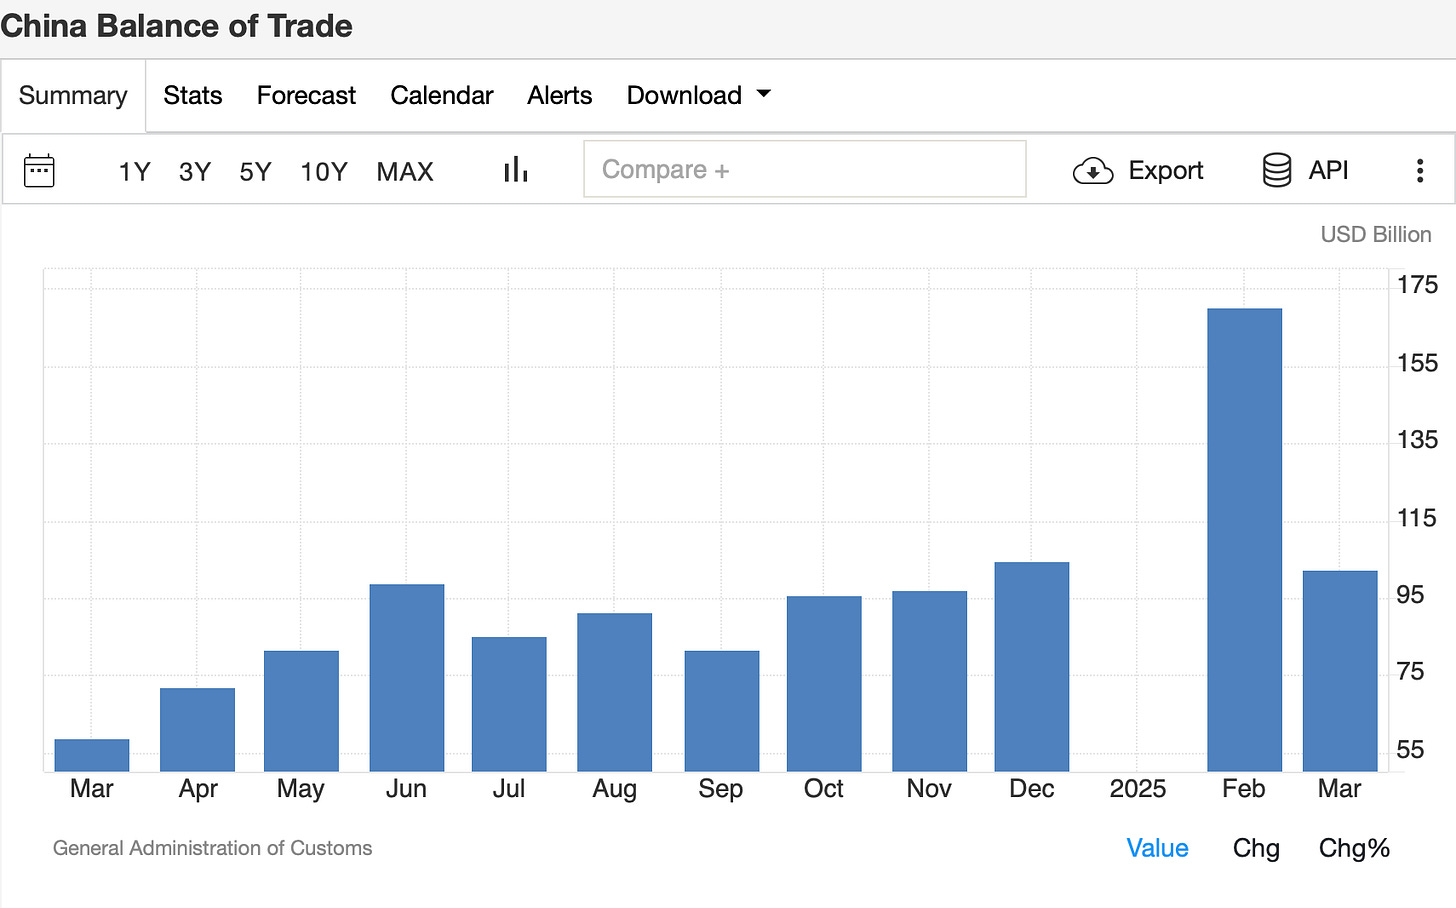
Task: Click the 'China Balance of Trade' heading
Action: coord(176,26)
